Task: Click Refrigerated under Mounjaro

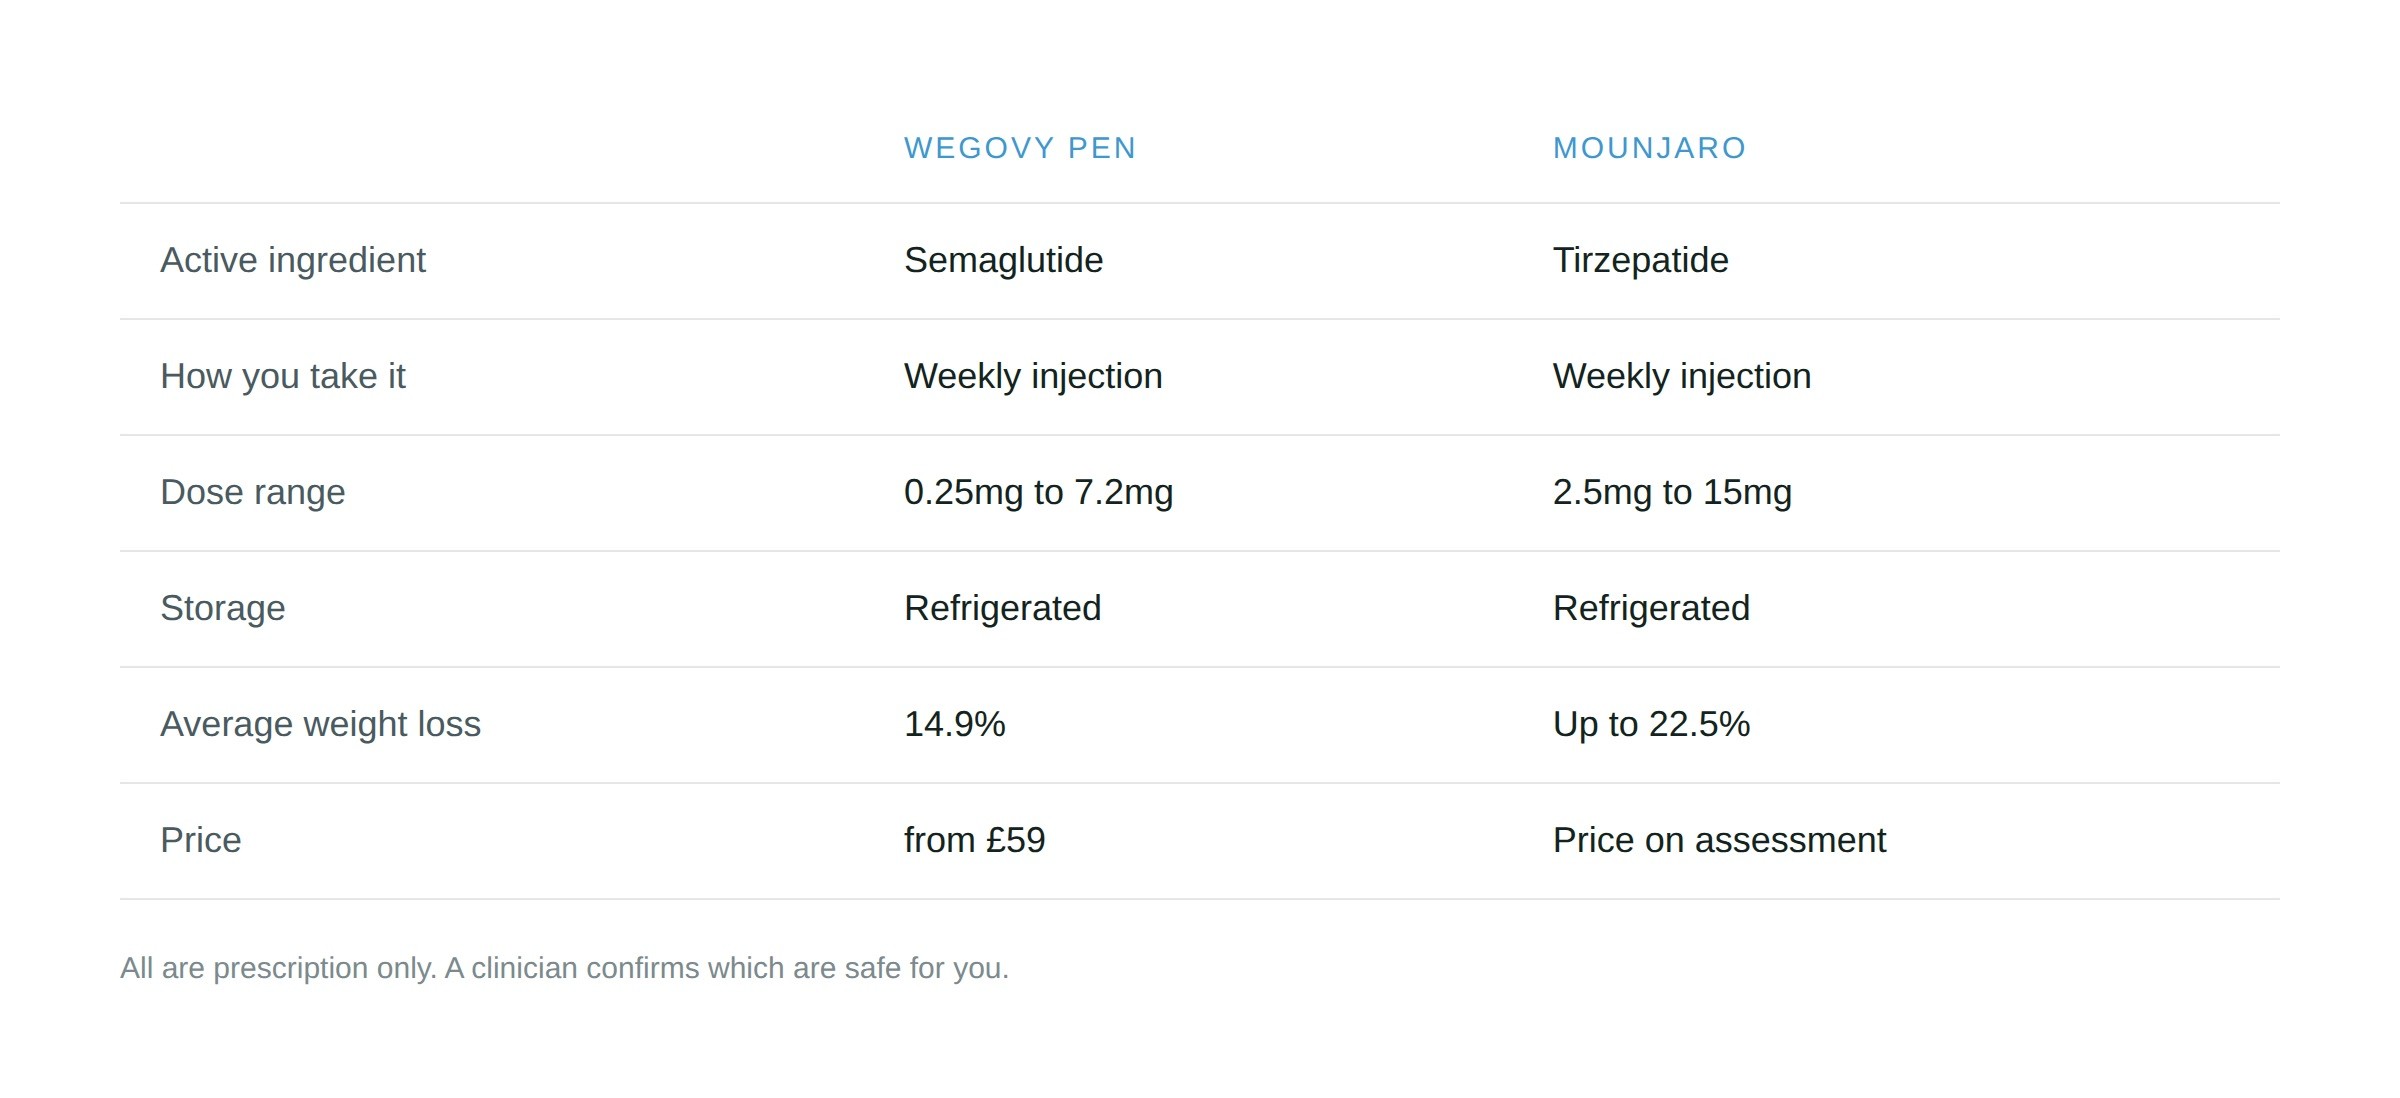Action: (x=1651, y=608)
